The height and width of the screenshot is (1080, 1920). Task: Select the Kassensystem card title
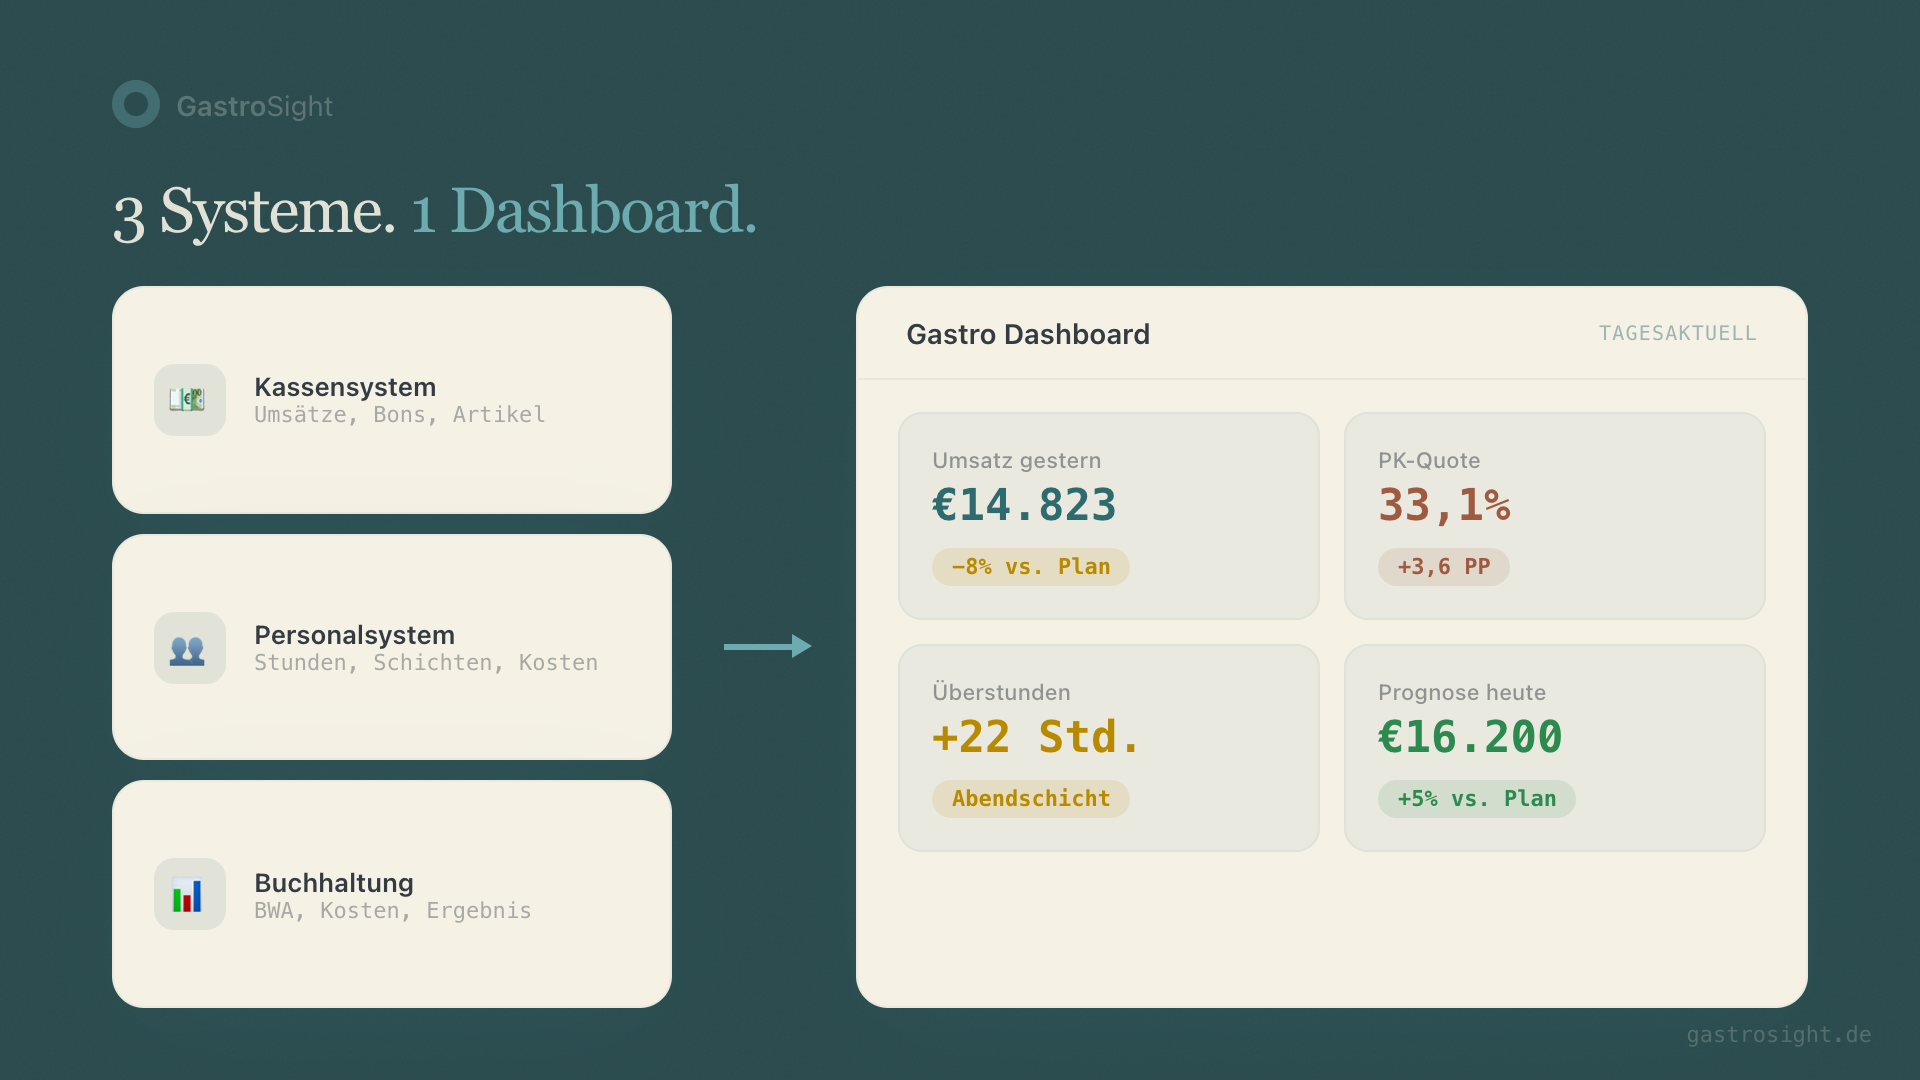tap(345, 387)
